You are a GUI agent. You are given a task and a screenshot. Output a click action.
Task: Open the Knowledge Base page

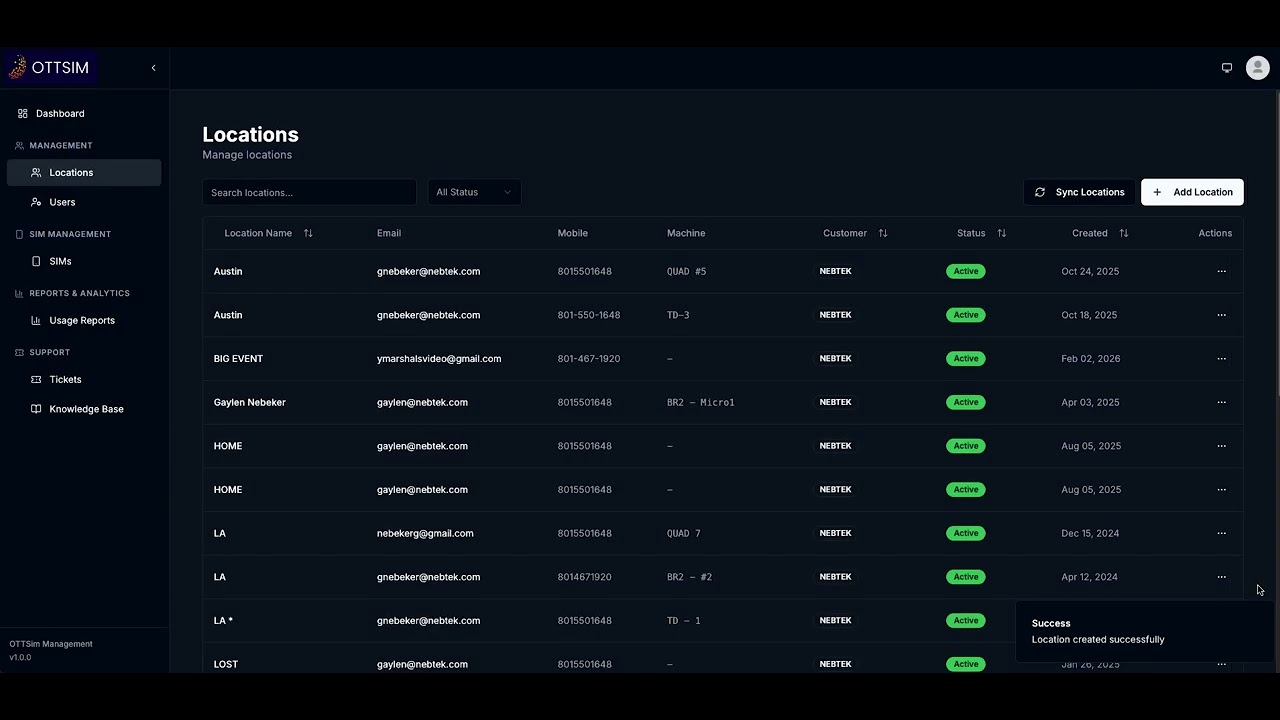pyautogui.click(x=84, y=409)
